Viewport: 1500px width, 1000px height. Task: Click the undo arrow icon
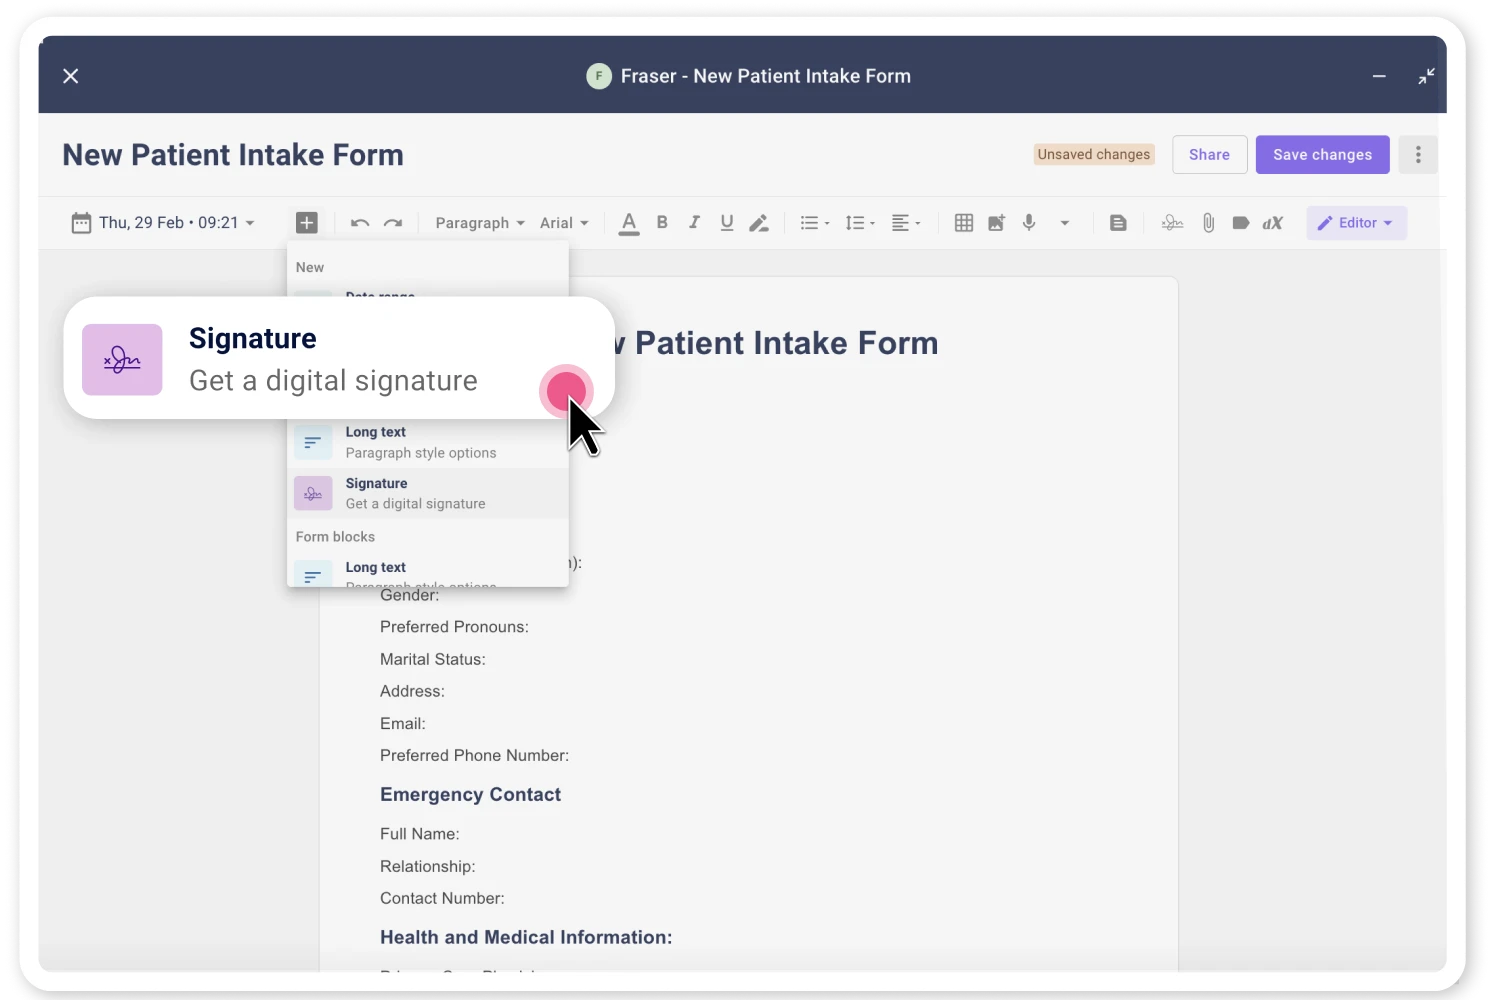359,222
